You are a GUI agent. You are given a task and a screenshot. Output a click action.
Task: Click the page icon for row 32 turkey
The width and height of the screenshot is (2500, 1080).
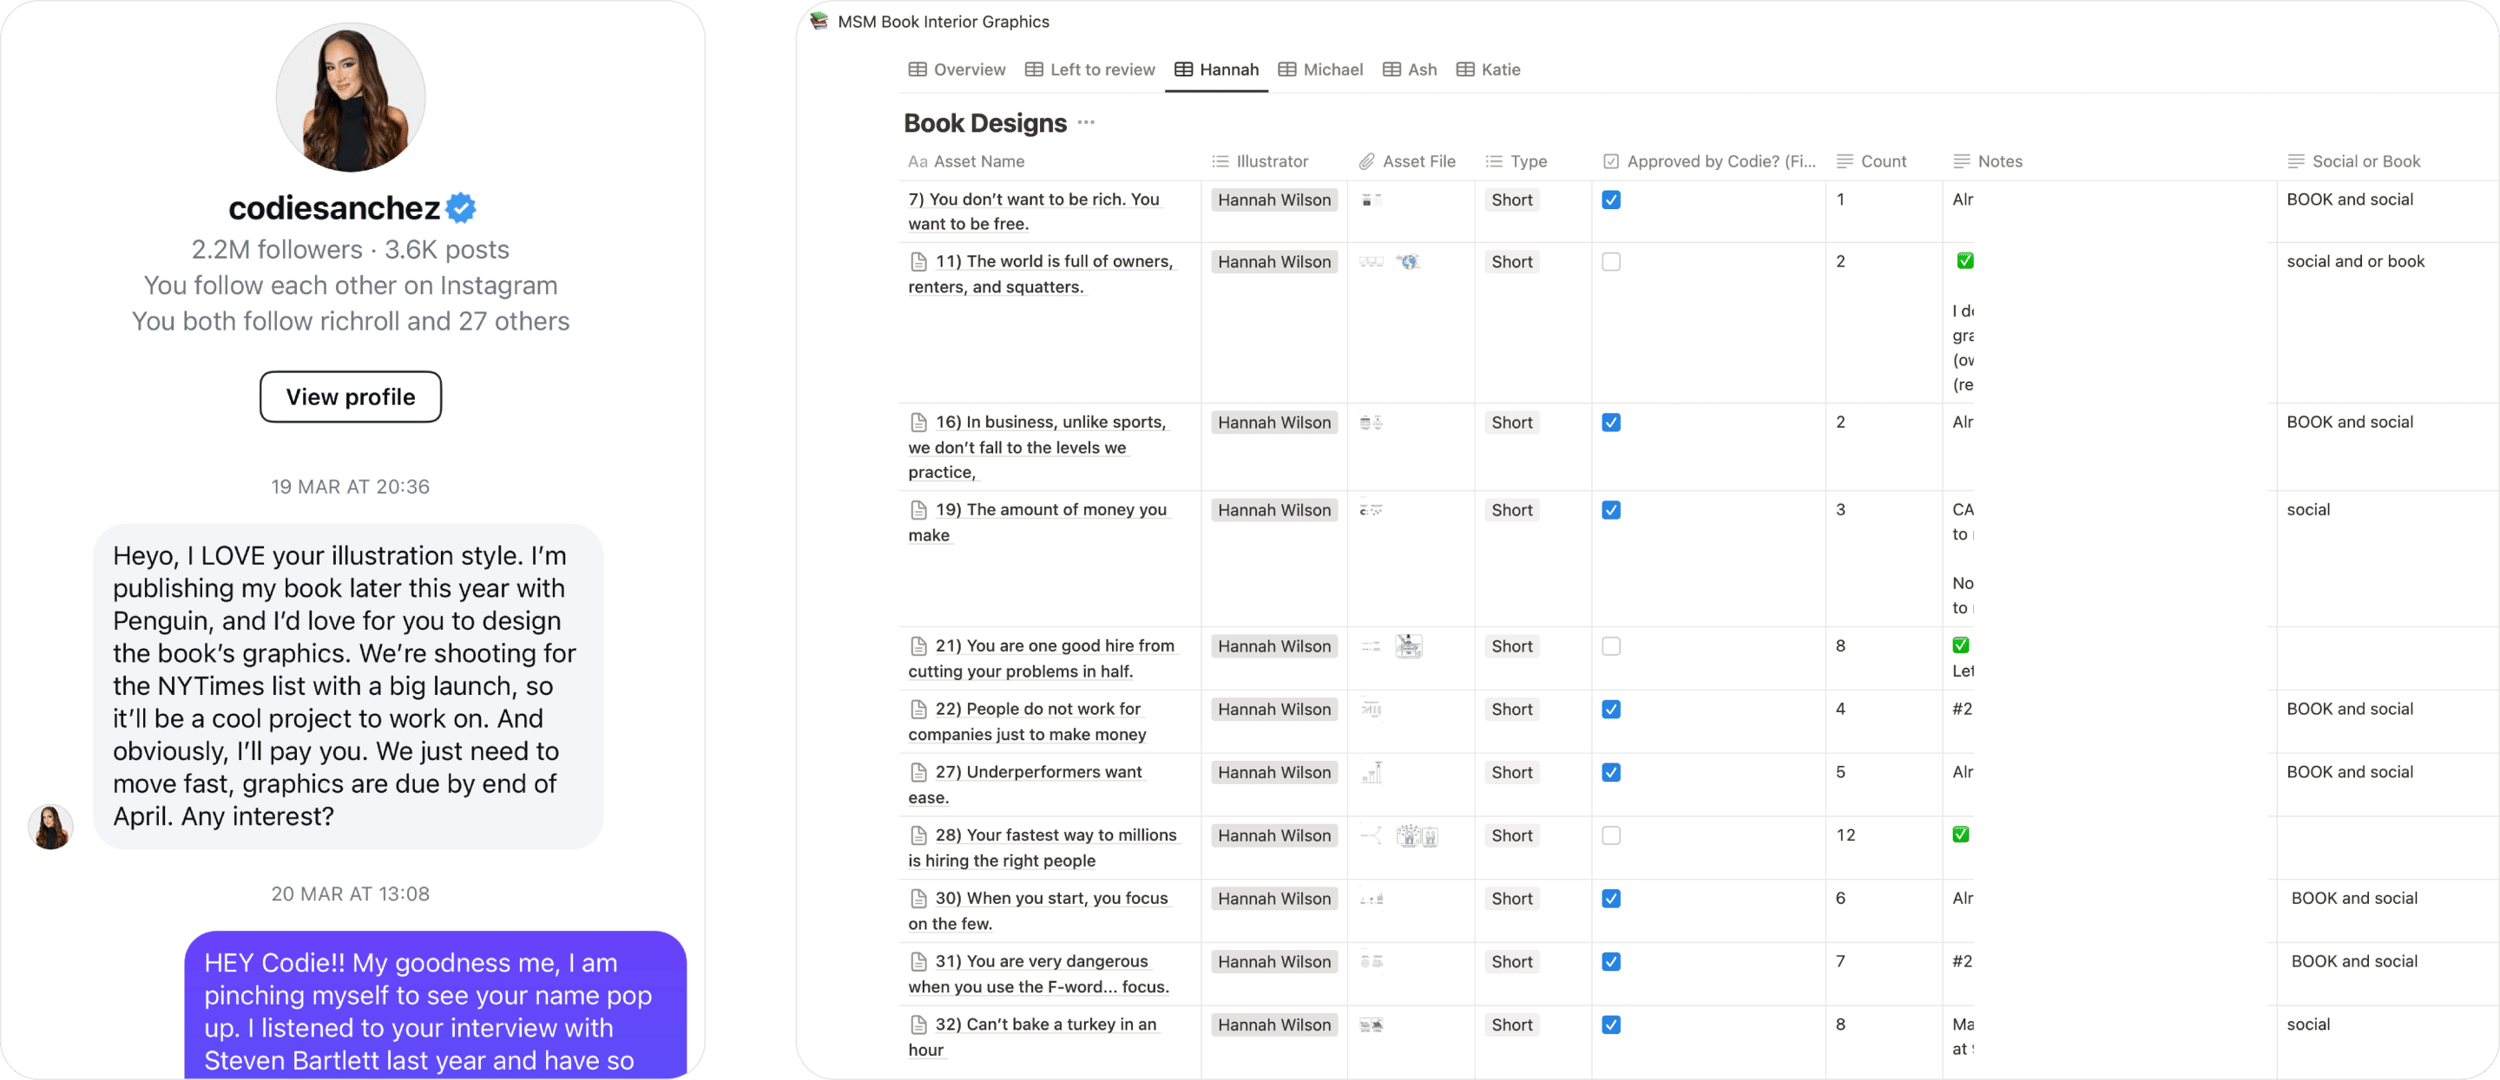tap(918, 1025)
